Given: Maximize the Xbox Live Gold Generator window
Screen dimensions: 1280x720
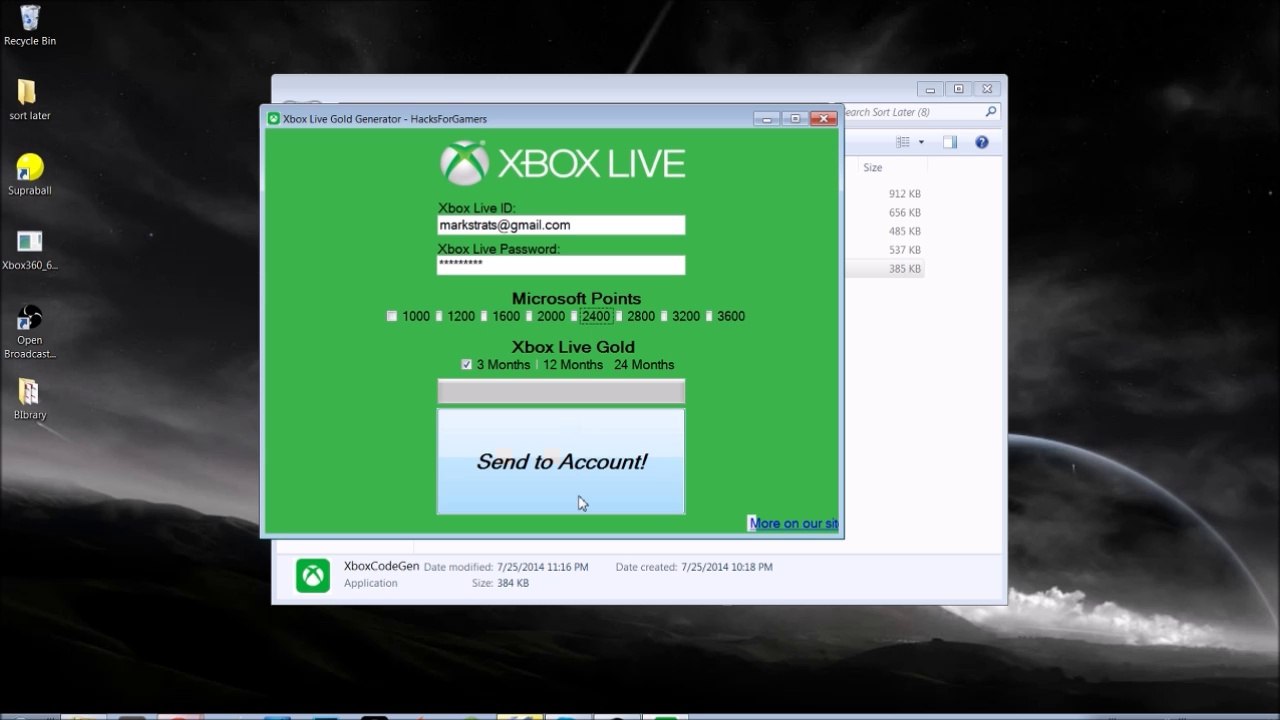Looking at the screenshot, I should (x=795, y=118).
